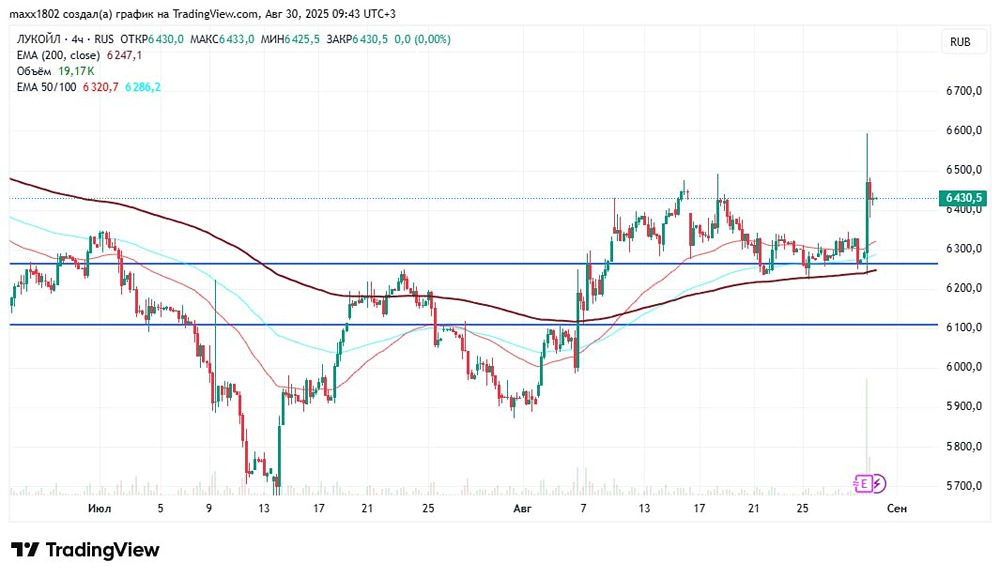
Task: Click the EMA (200, close) indicator label
Action: [x=58, y=56]
